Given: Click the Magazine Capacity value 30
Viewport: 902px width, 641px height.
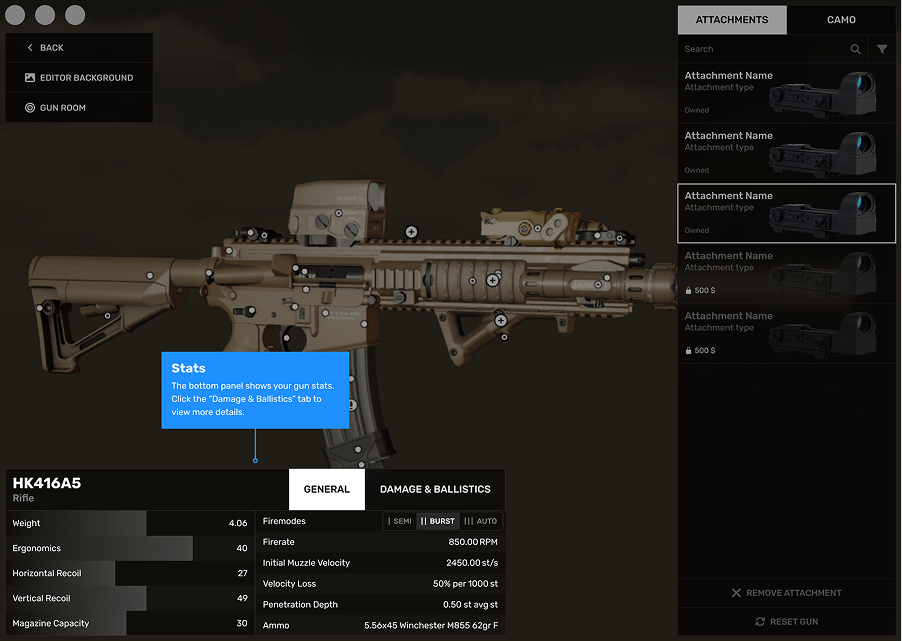Looking at the screenshot, I should pyautogui.click(x=242, y=623).
